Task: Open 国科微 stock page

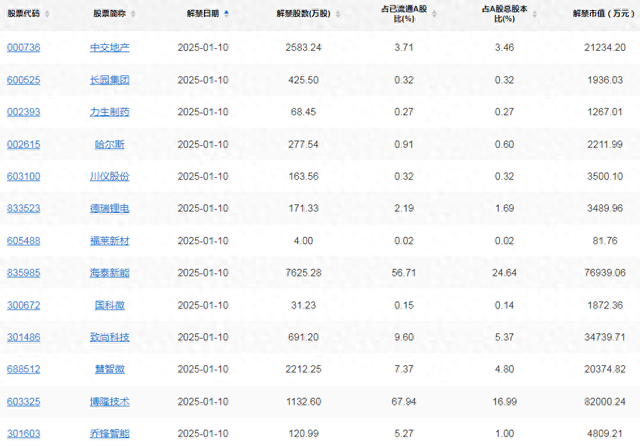Action: [x=110, y=305]
